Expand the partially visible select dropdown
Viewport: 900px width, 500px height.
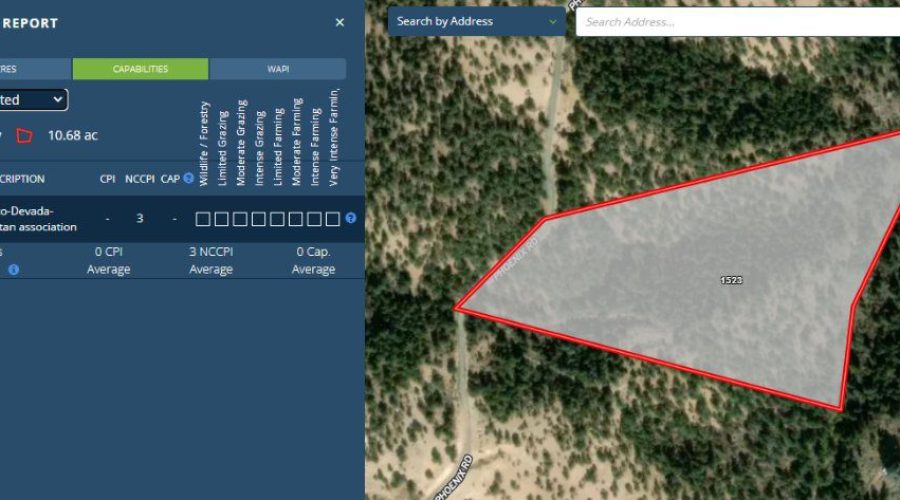point(33,100)
